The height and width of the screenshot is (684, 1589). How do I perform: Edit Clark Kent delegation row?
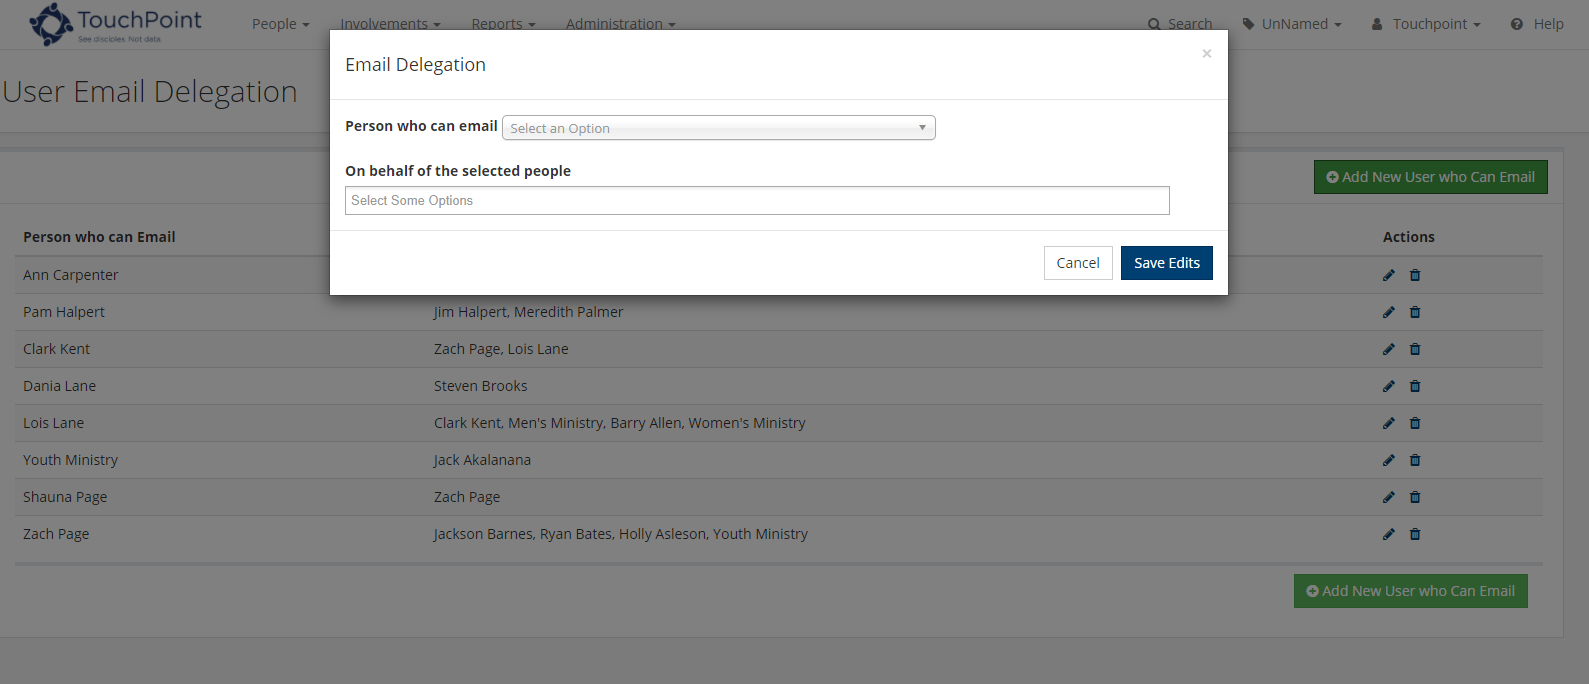click(1389, 349)
